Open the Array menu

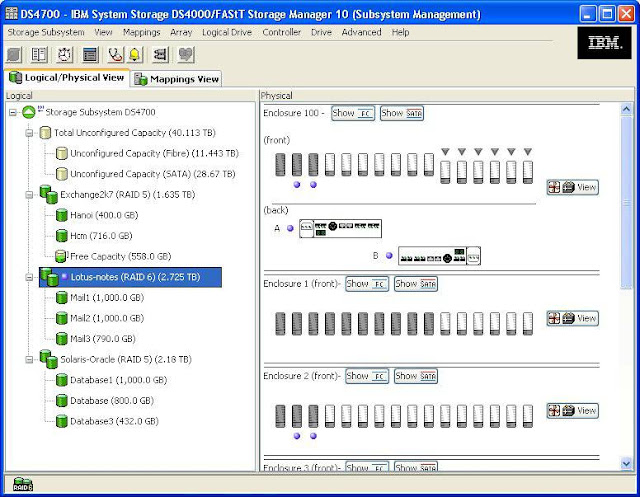[x=181, y=32]
